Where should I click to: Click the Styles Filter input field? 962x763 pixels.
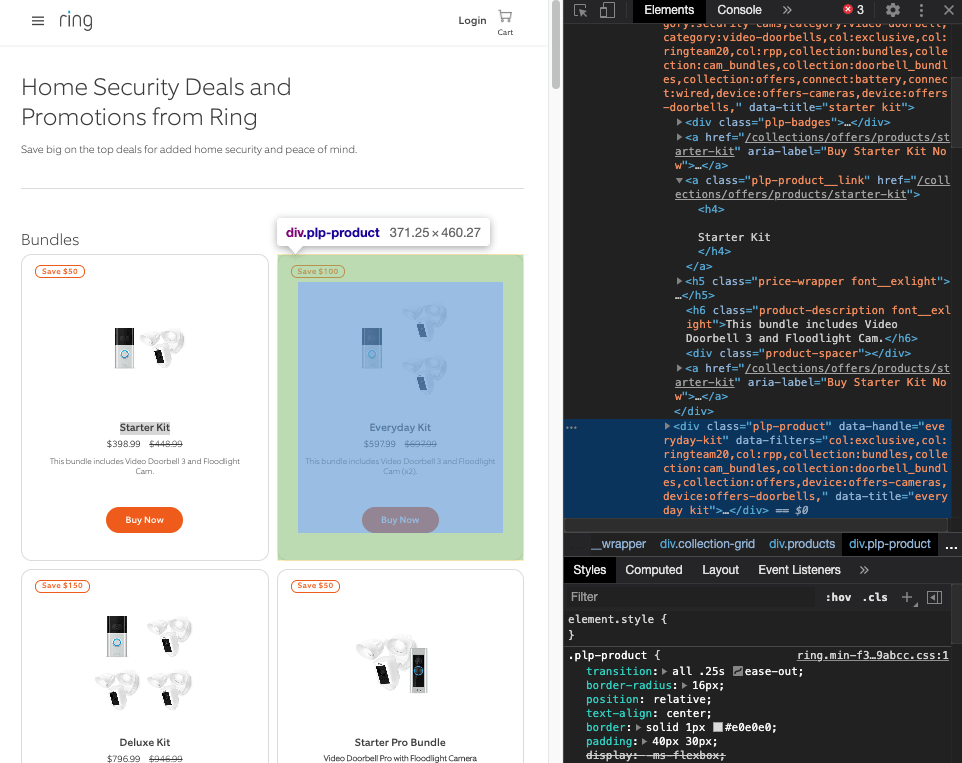click(x=690, y=597)
